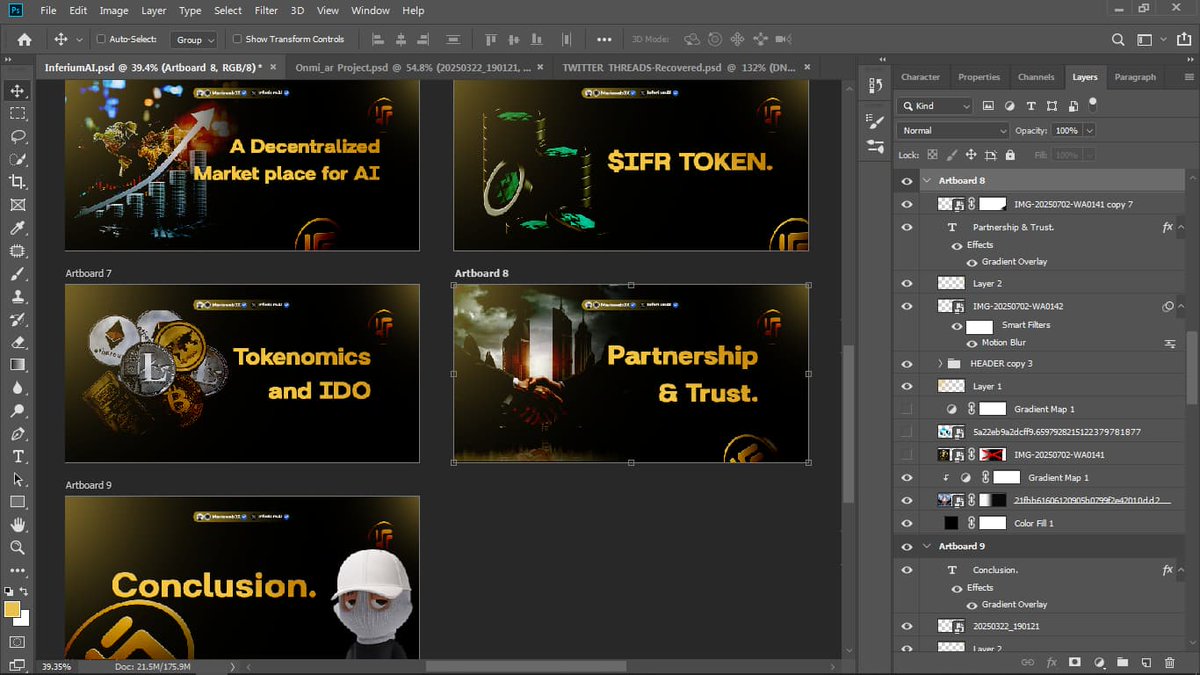Select the Path Selection tool
Screen dimensions: 1200x675
click(x=17, y=479)
